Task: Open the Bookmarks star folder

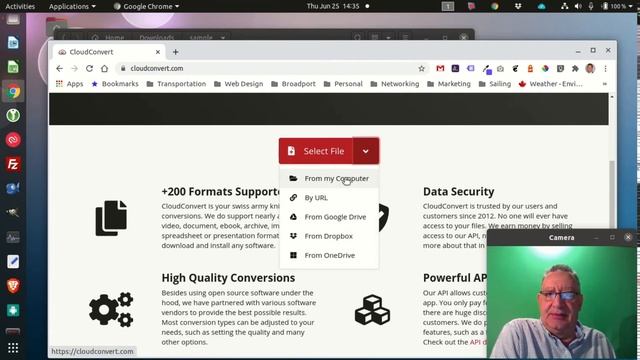Action: 115,84
